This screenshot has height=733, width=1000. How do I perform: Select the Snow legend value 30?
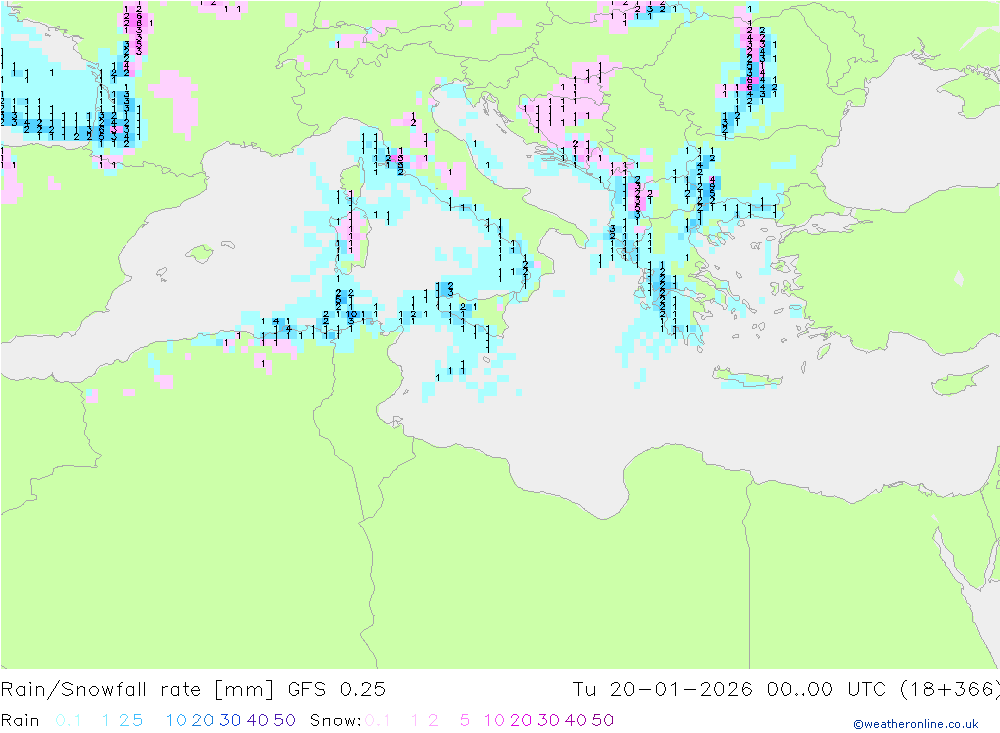click(x=548, y=720)
